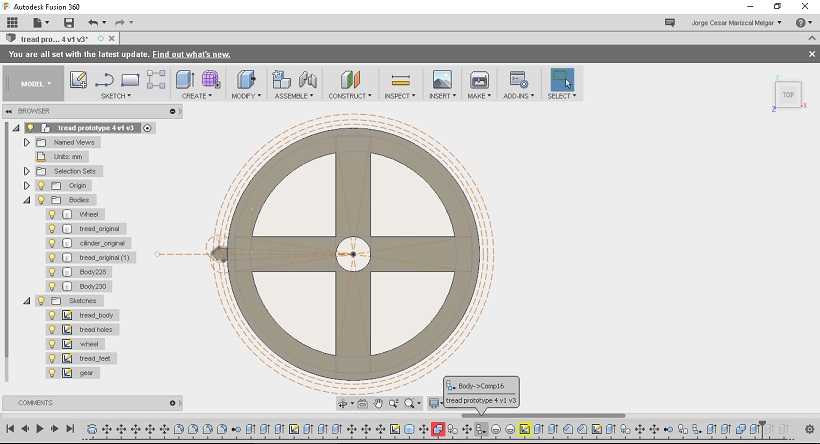Open timeline settings gear

click(x=810, y=429)
